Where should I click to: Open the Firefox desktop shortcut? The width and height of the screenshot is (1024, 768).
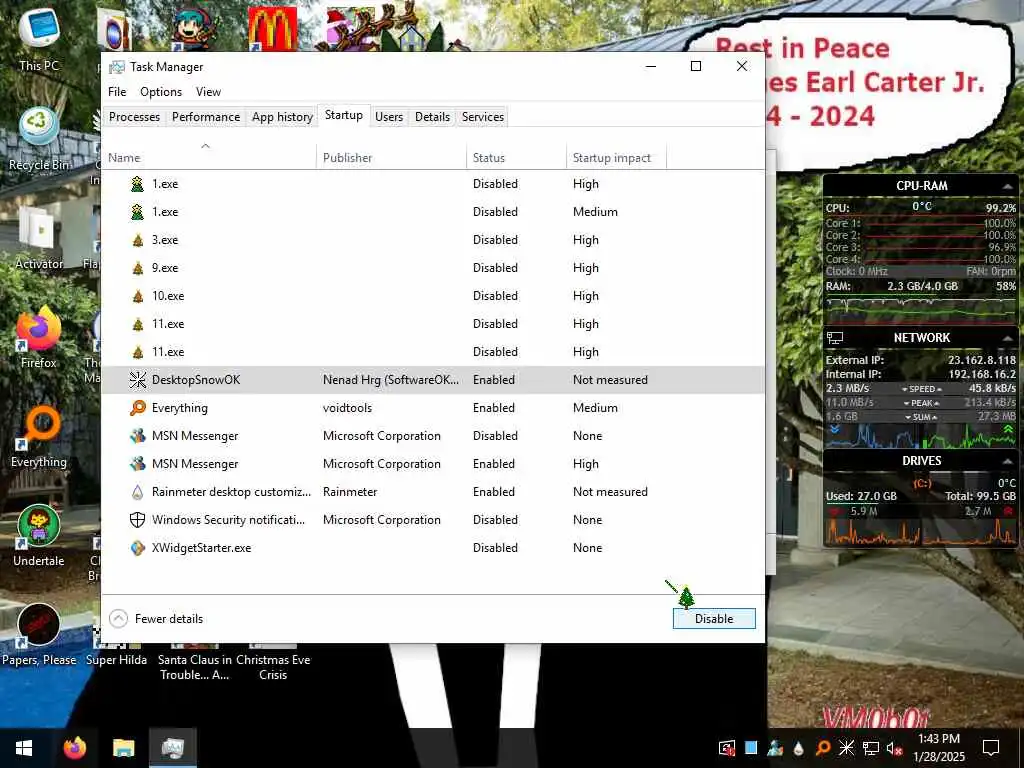tap(39, 337)
